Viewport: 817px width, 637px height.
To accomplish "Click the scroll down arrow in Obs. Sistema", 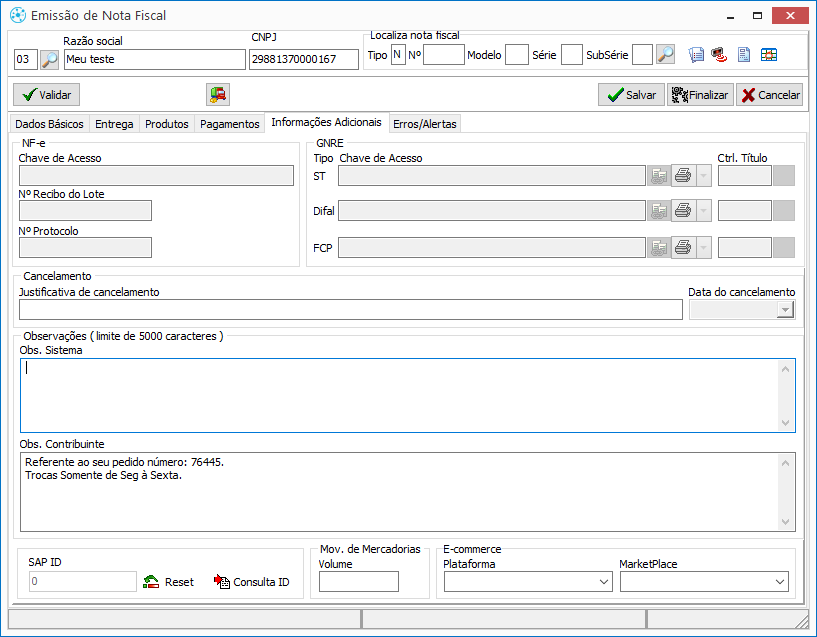I will [x=786, y=423].
